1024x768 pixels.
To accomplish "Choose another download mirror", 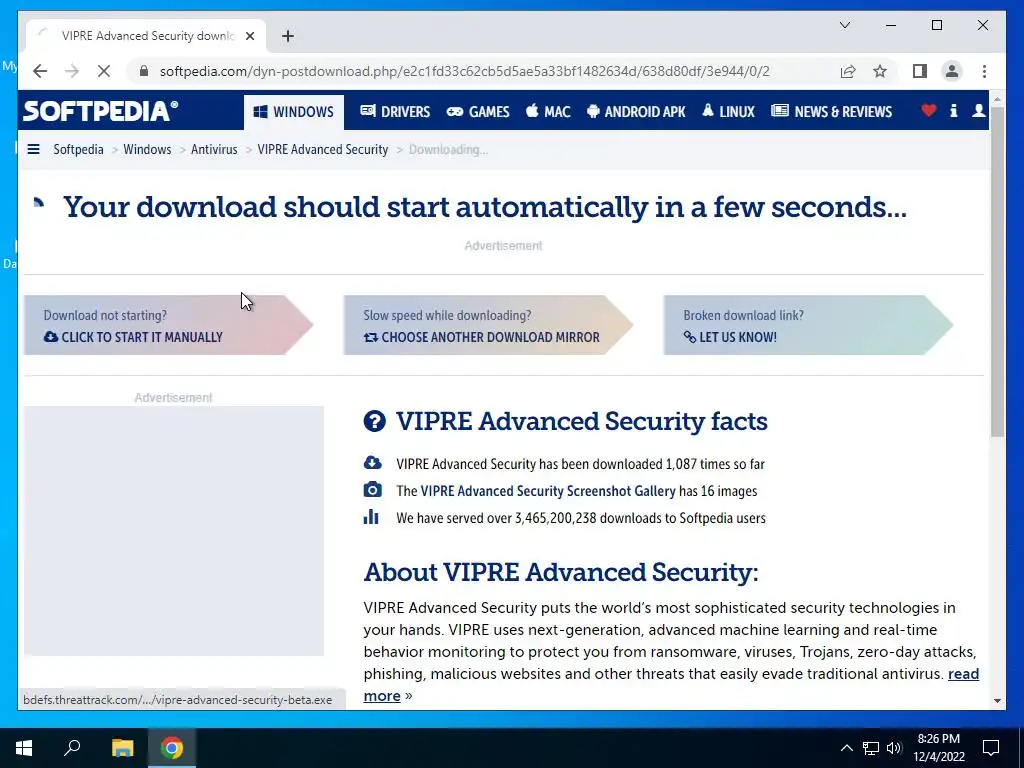I will 488,325.
